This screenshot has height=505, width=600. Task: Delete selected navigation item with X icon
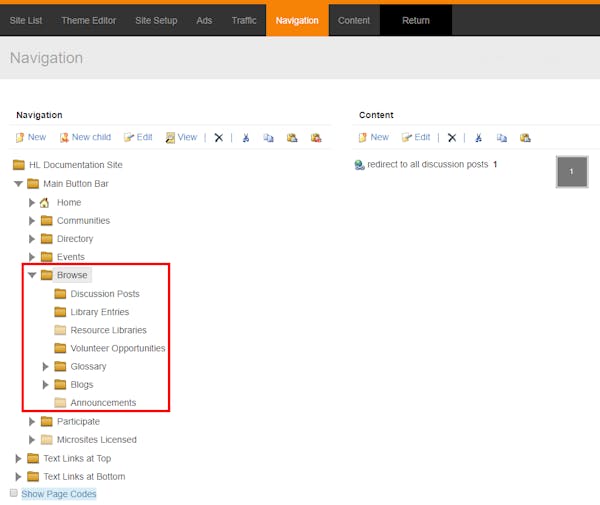tap(218, 138)
